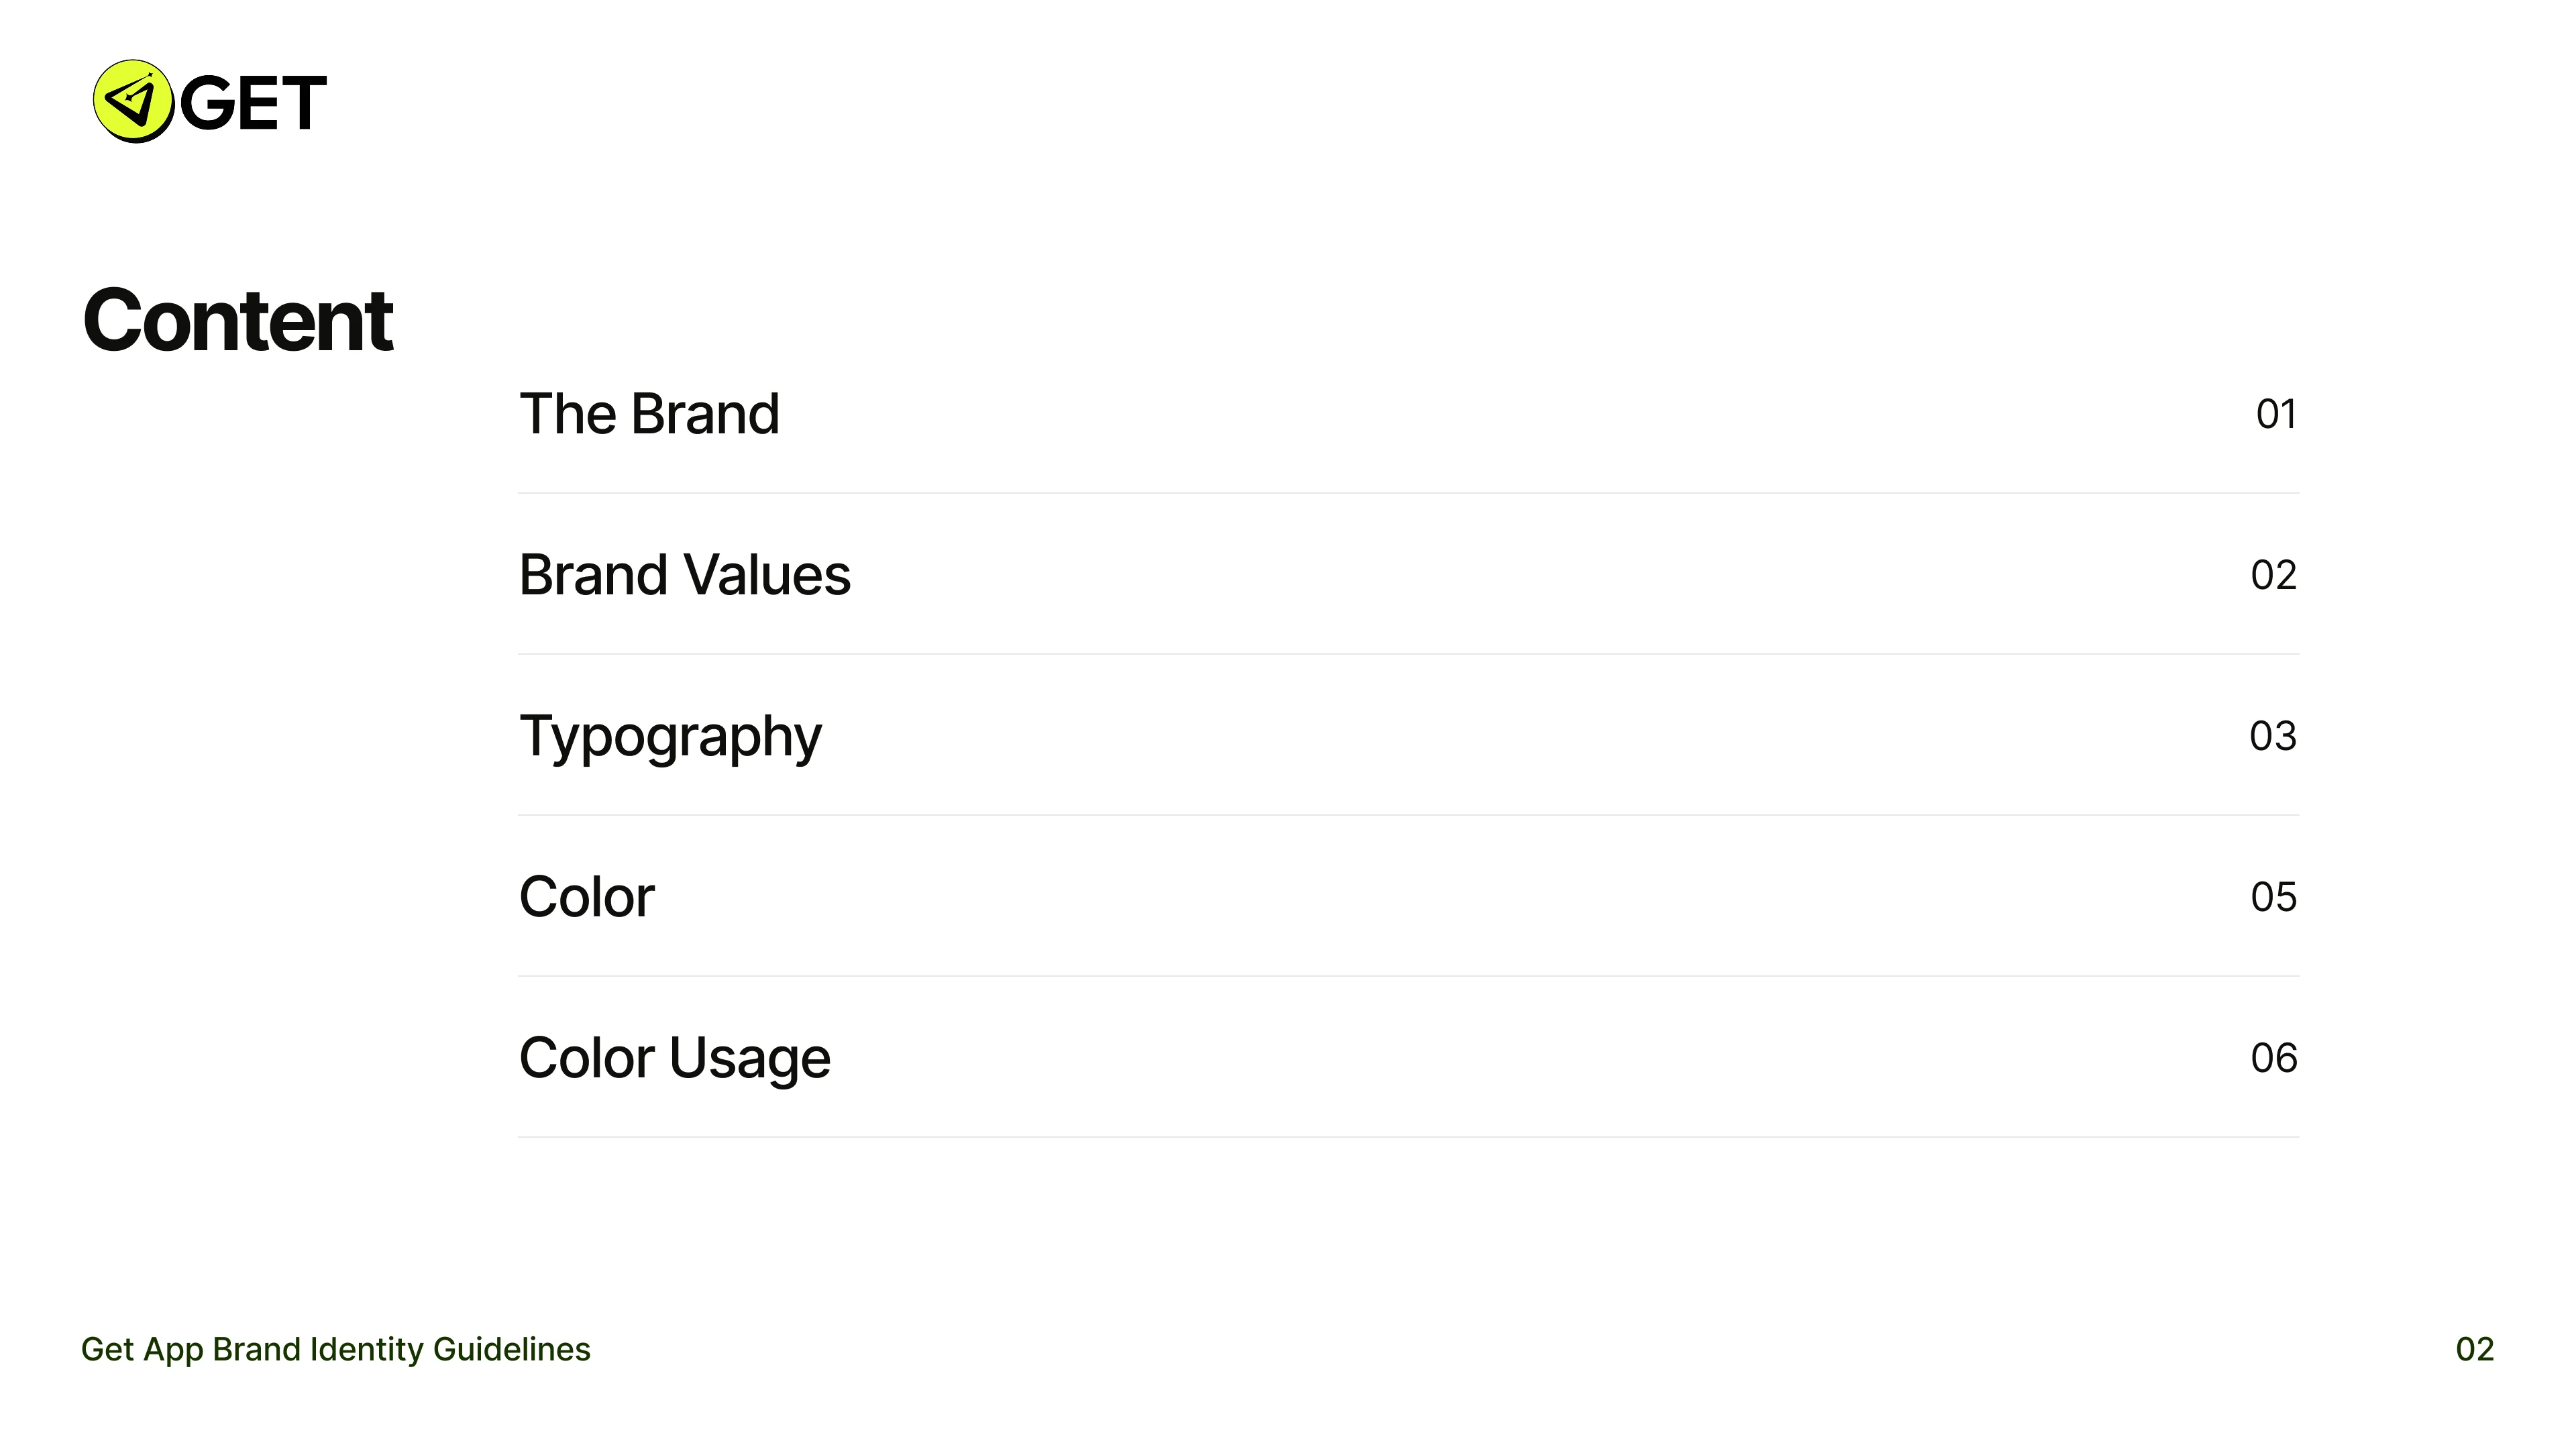
Task: Select the footer text Get App Brand Identity Guidelines
Action: pyautogui.click(x=336, y=1349)
